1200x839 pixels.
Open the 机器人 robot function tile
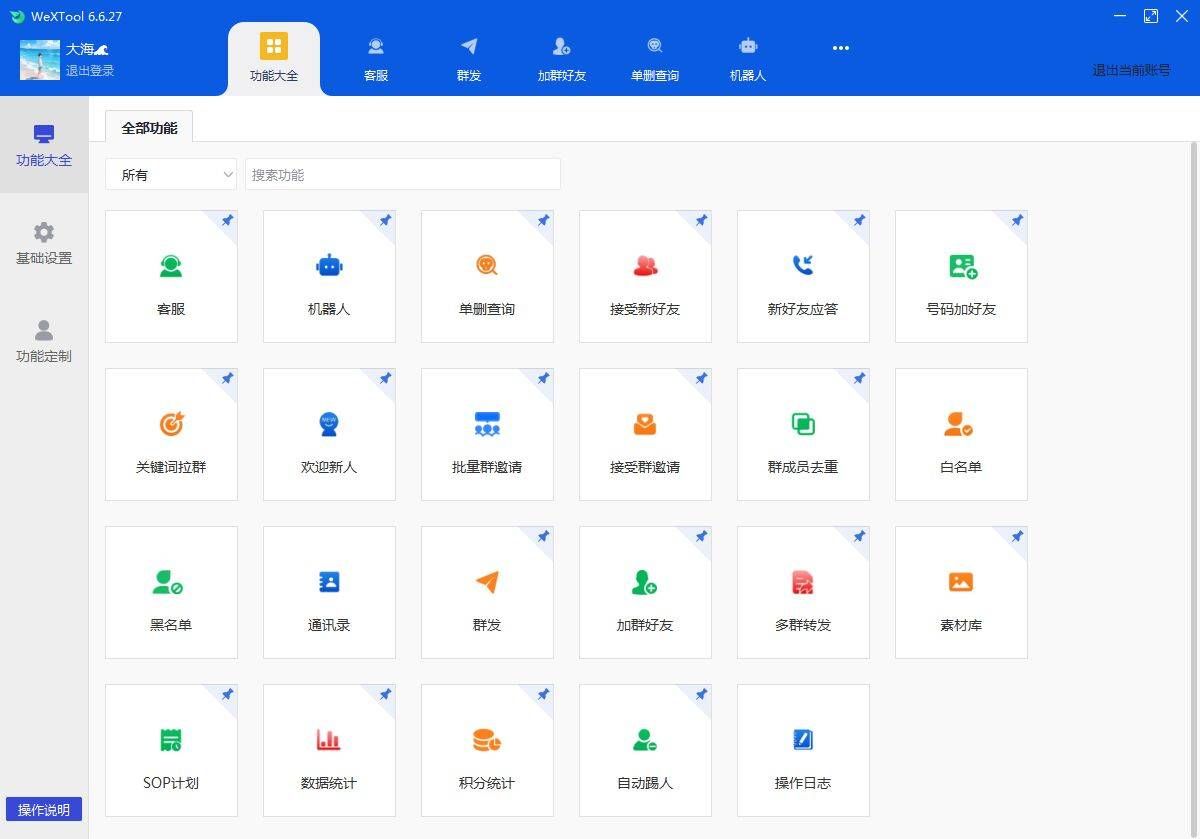pyautogui.click(x=329, y=277)
